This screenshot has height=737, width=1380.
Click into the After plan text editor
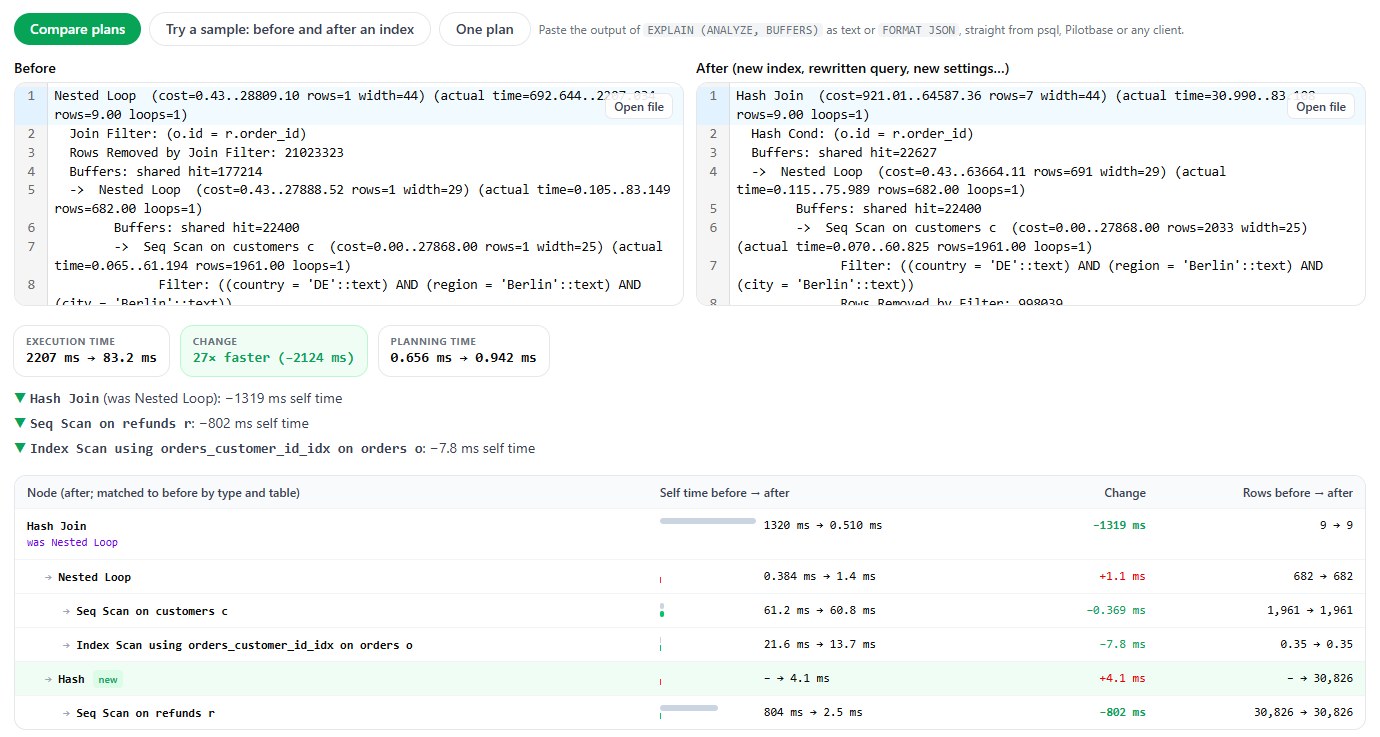(1031, 194)
